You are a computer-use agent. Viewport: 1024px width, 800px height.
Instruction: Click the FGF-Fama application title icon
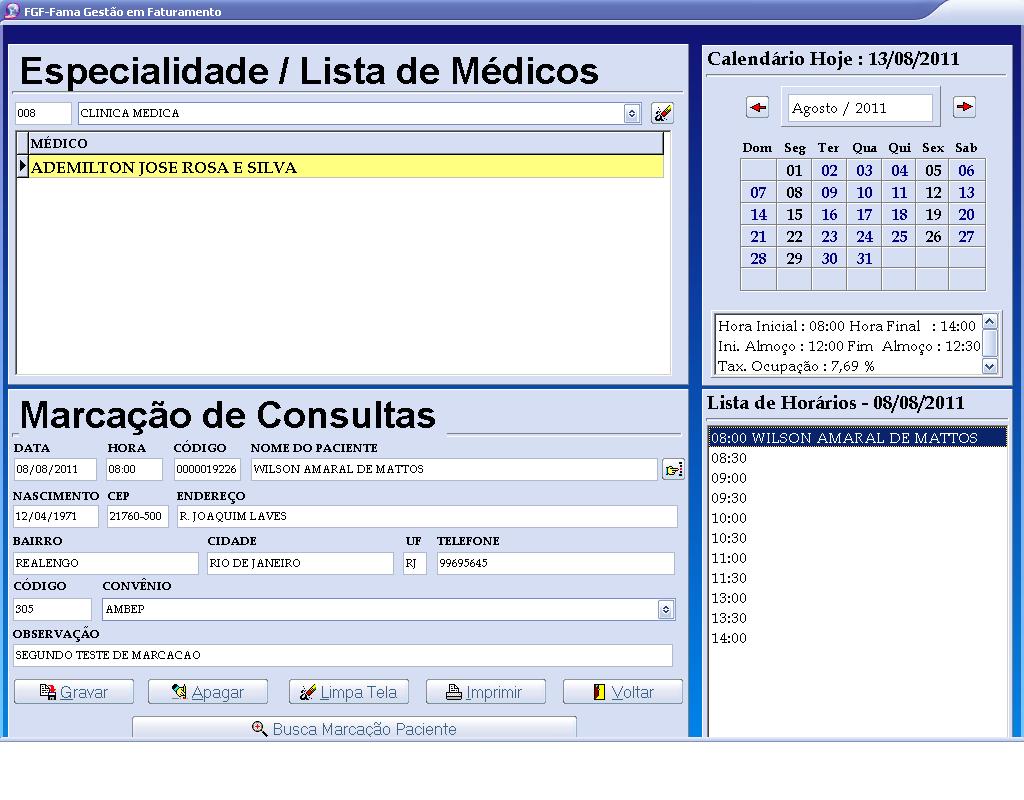pyautogui.click(x=11, y=11)
